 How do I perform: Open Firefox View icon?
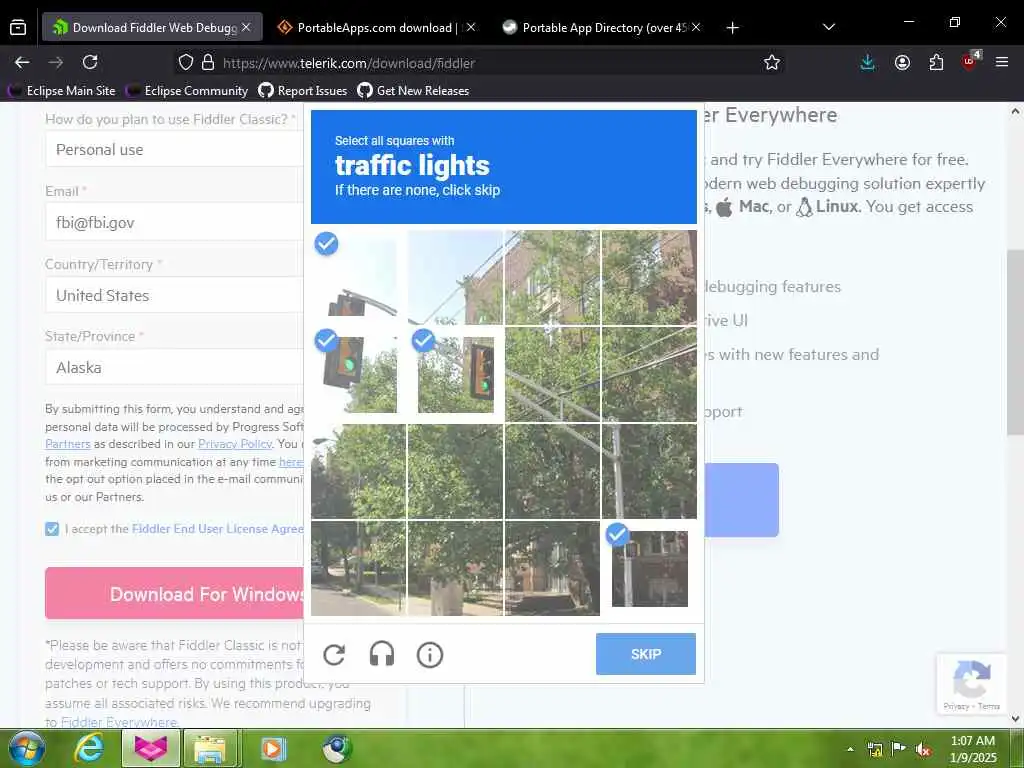[18, 27]
